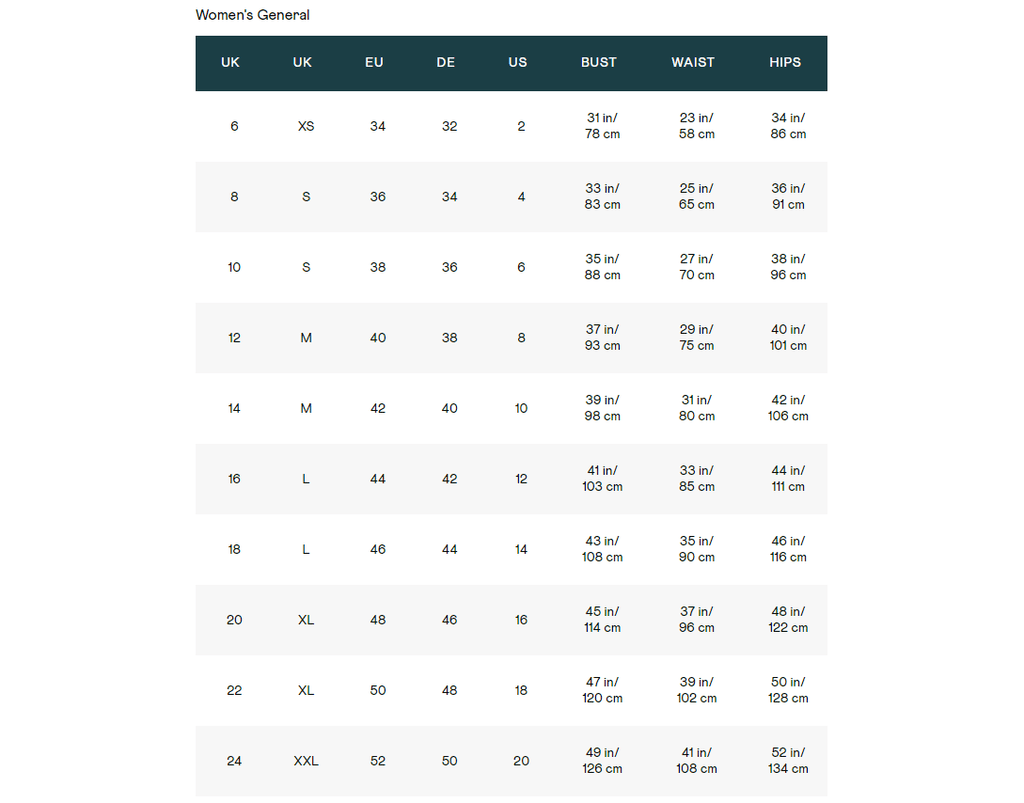The width and height of the screenshot is (1024, 803).
Task: Select the WAIST column header
Action: [x=693, y=62]
